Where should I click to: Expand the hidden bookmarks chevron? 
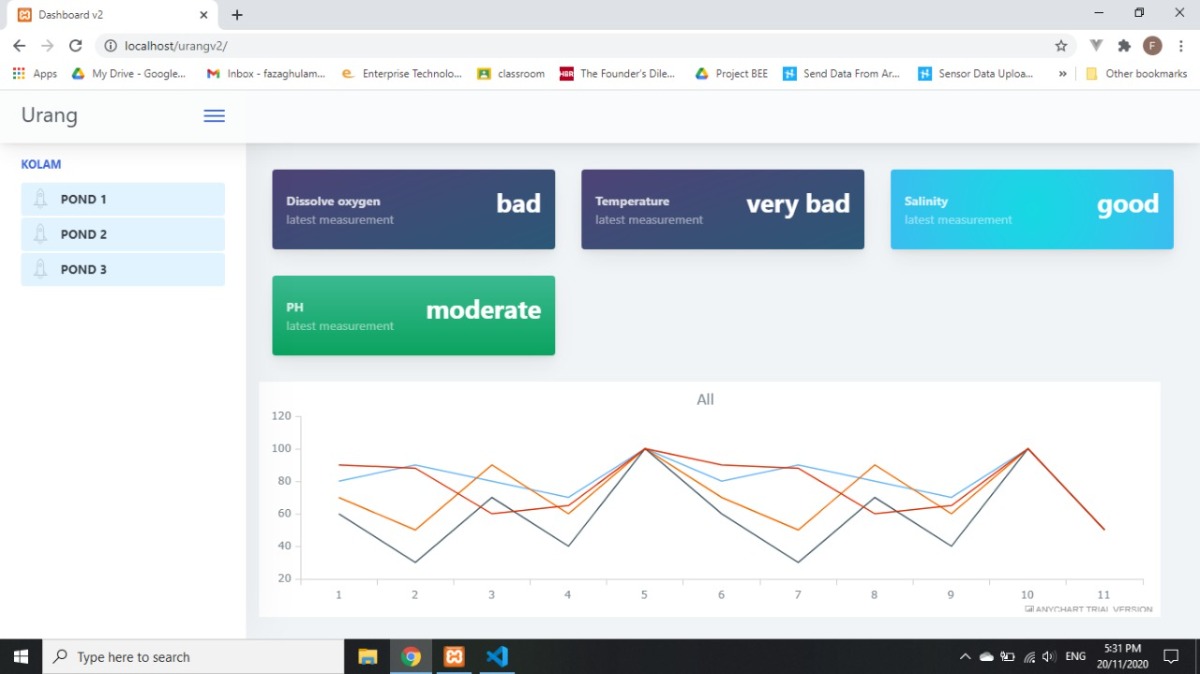1062,73
